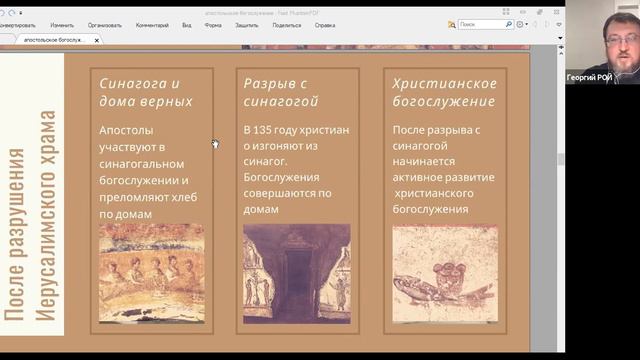This screenshot has width=640, height=360.
Task: Go to the previous search result arrow
Action: (535, 24)
